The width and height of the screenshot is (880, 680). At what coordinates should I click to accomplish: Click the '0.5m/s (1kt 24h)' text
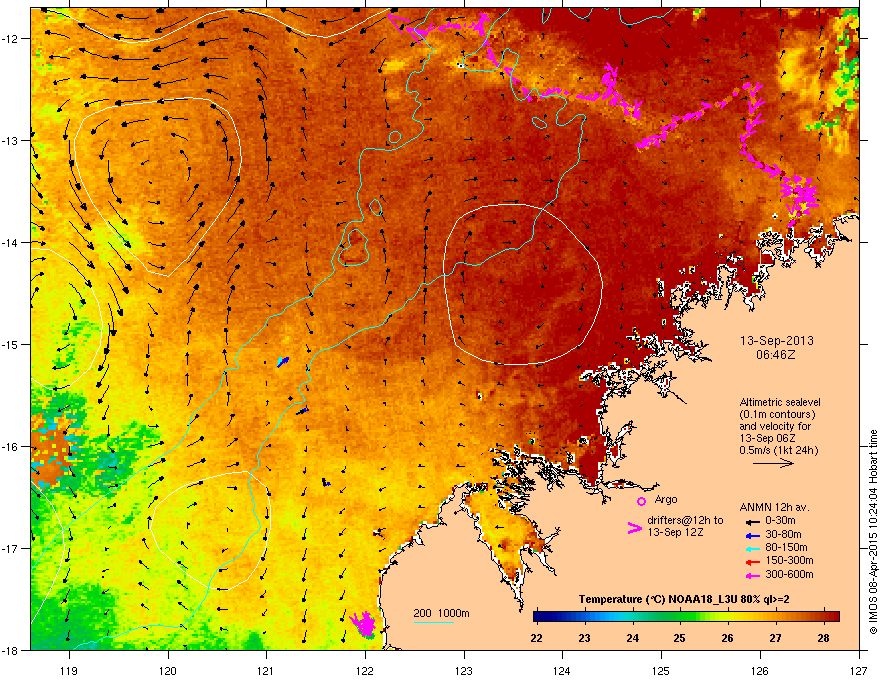pos(778,450)
